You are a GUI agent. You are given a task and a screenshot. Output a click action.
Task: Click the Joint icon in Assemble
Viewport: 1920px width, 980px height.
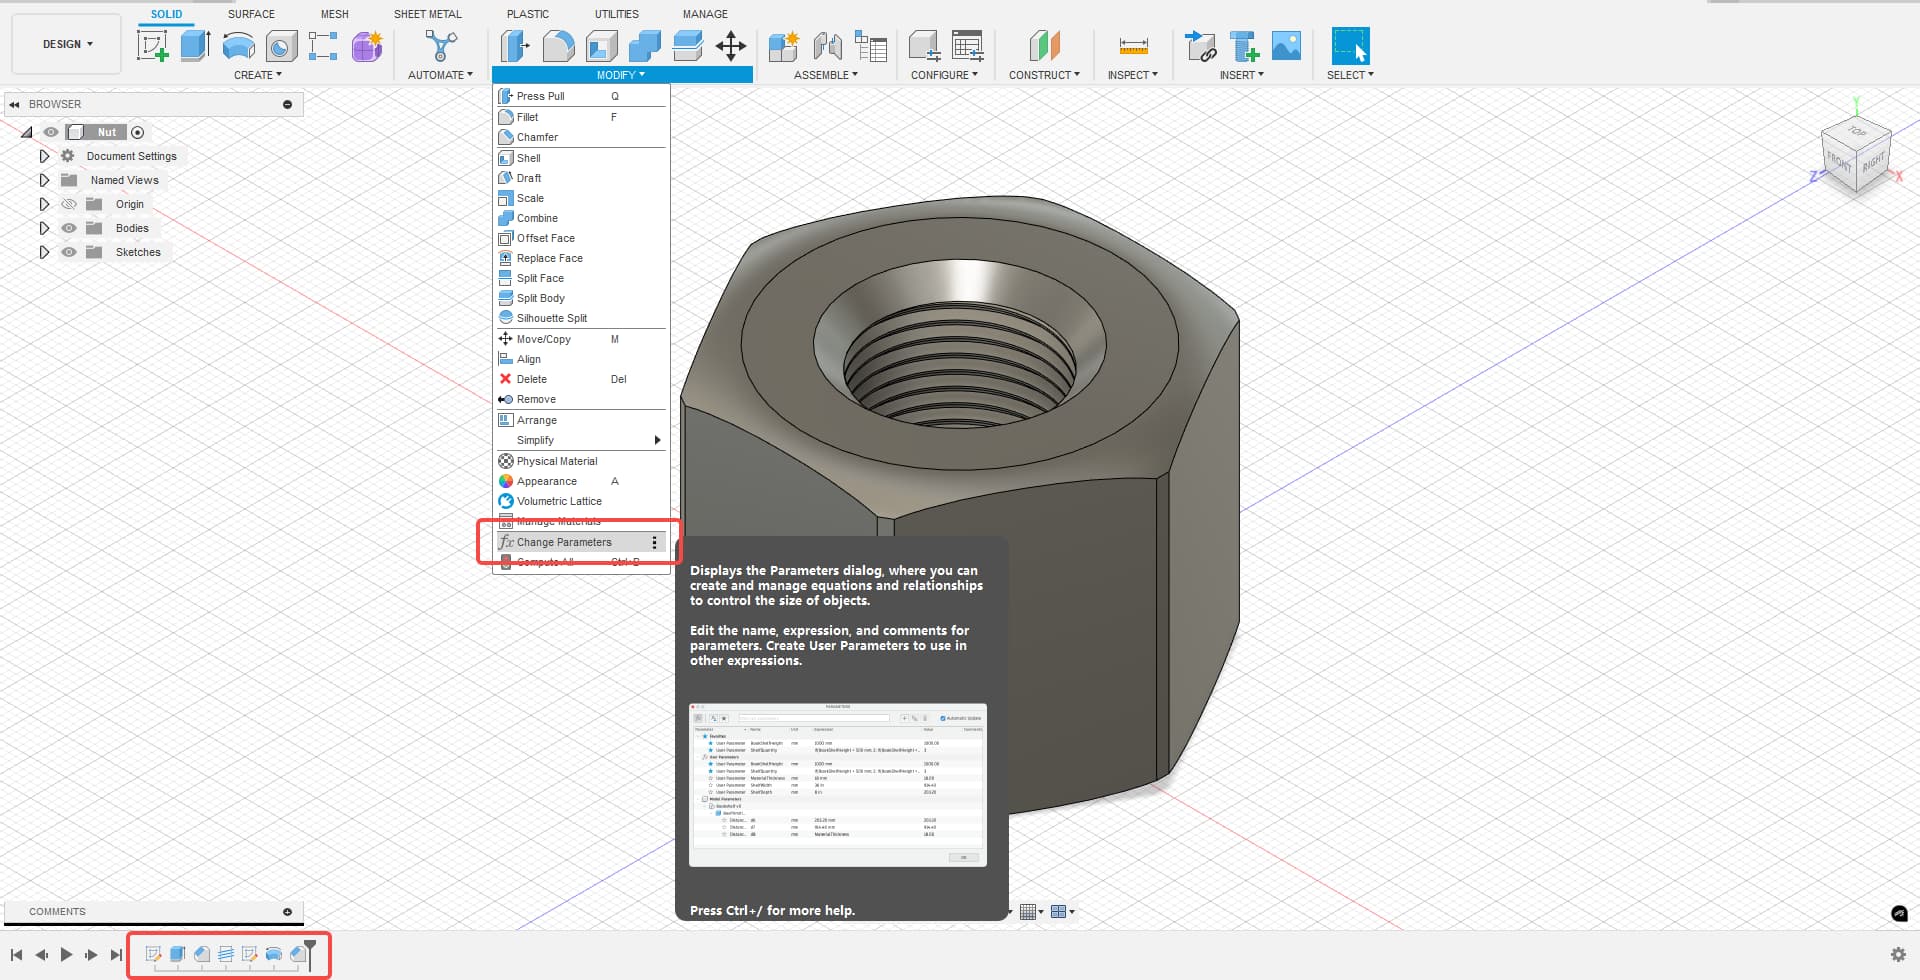point(827,46)
